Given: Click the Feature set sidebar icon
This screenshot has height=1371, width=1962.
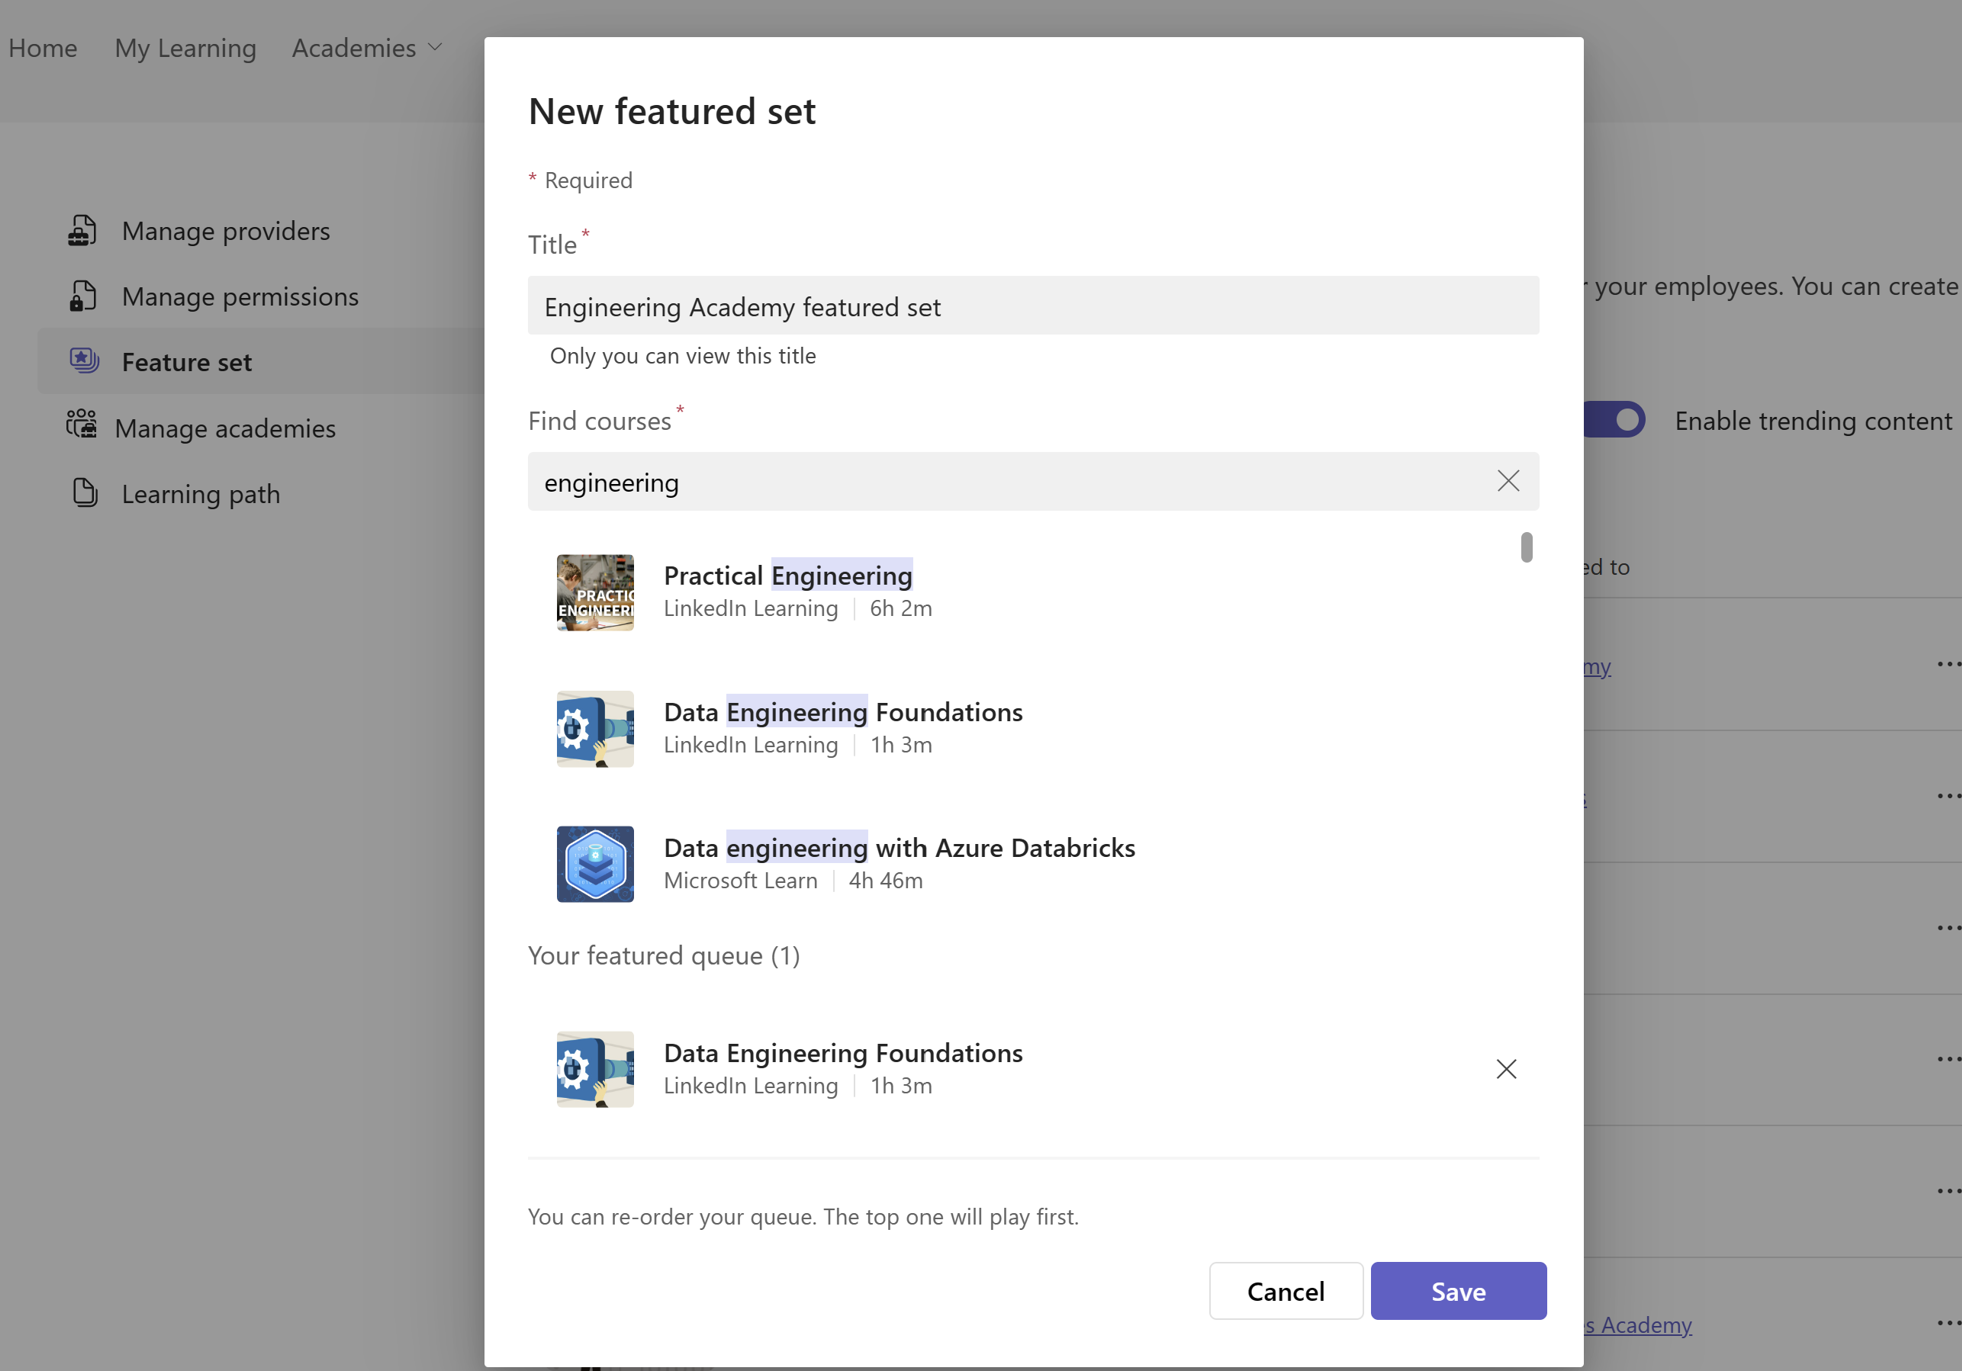Looking at the screenshot, I should pos(83,359).
